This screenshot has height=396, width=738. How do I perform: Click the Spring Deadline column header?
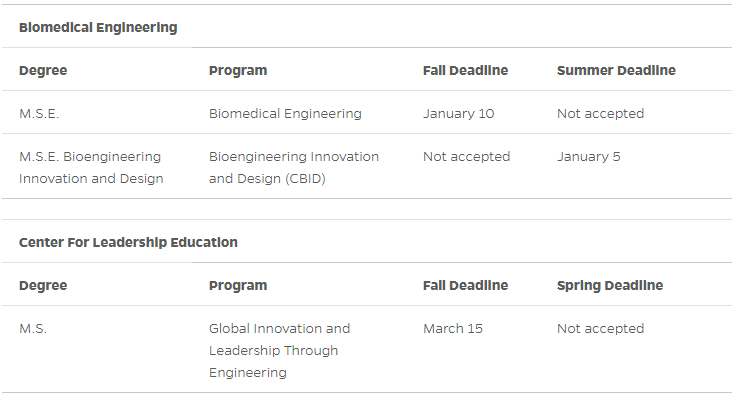point(610,285)
